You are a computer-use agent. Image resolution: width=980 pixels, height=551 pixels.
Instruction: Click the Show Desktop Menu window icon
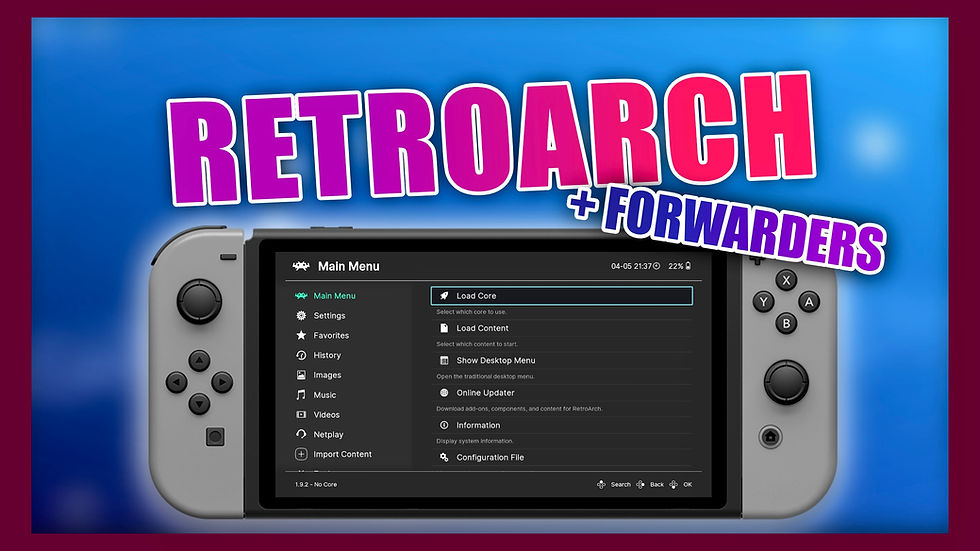[x=444, y=360]
